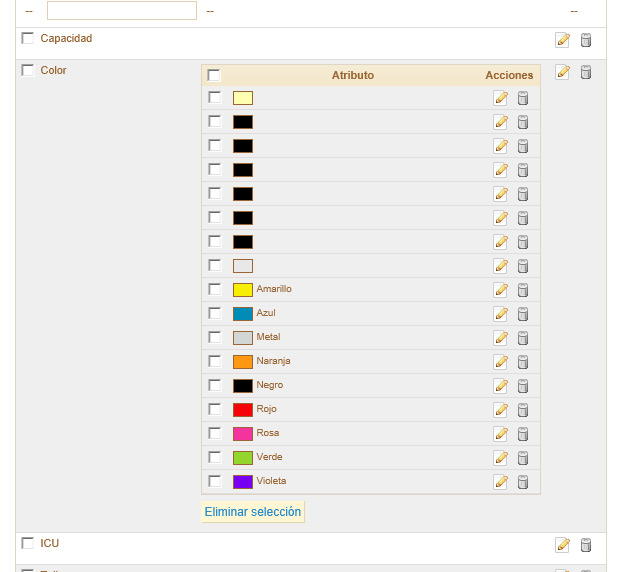
Task: Open the ICU group name
Action: (x=49, y=543)
